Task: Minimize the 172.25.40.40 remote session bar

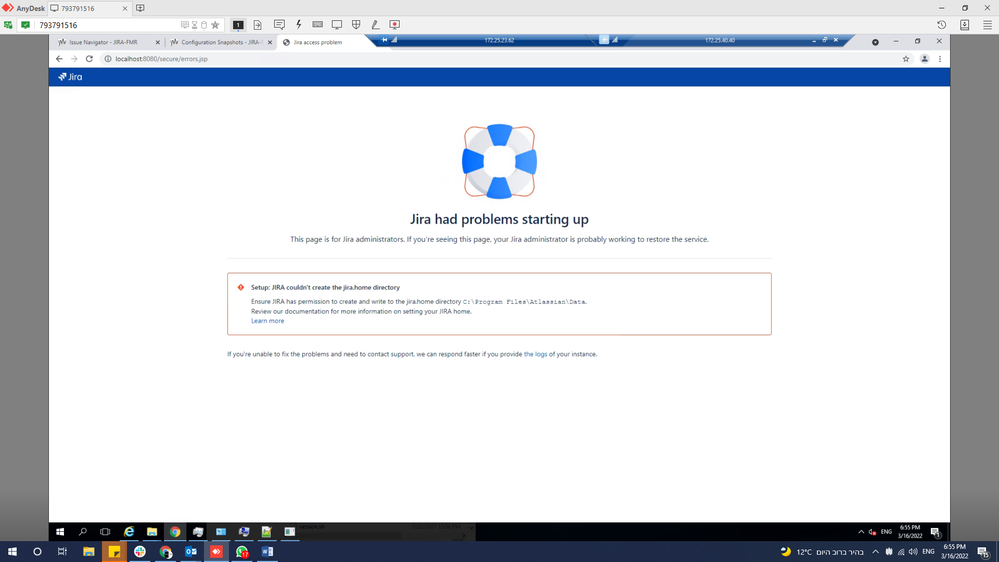Action: pos(814,40)
